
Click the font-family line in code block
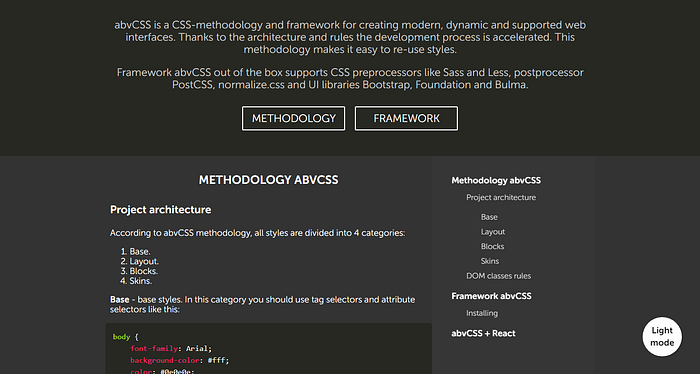coord(171,349)
